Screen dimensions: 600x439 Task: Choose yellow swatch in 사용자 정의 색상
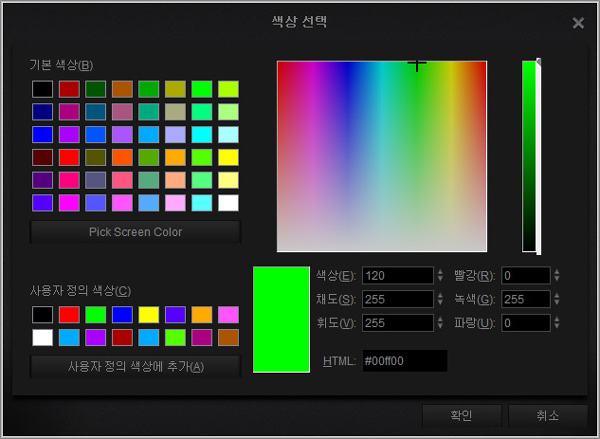149,315
